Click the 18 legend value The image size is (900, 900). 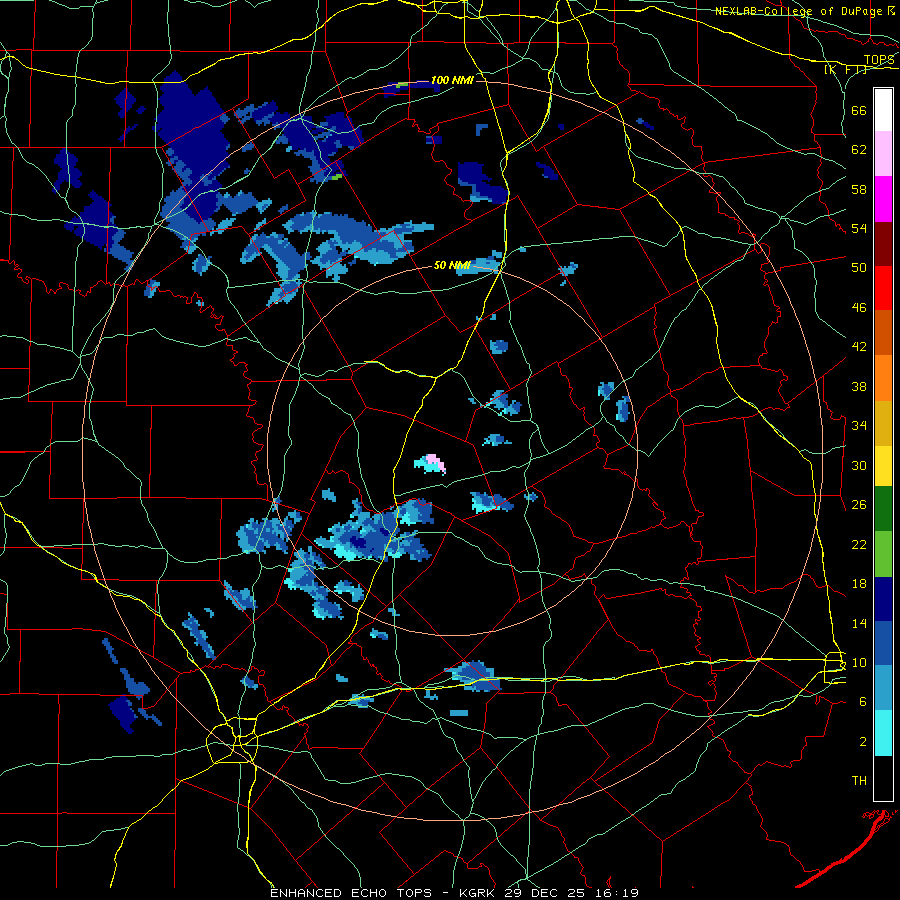[859, 584]
